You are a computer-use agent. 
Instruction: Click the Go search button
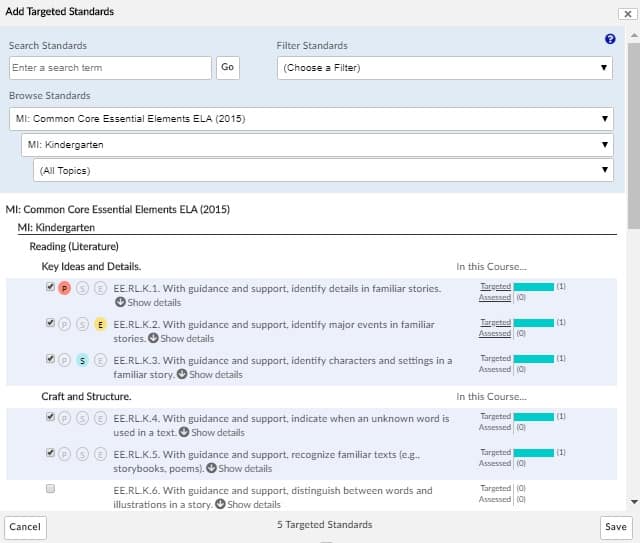click(228, 67)
